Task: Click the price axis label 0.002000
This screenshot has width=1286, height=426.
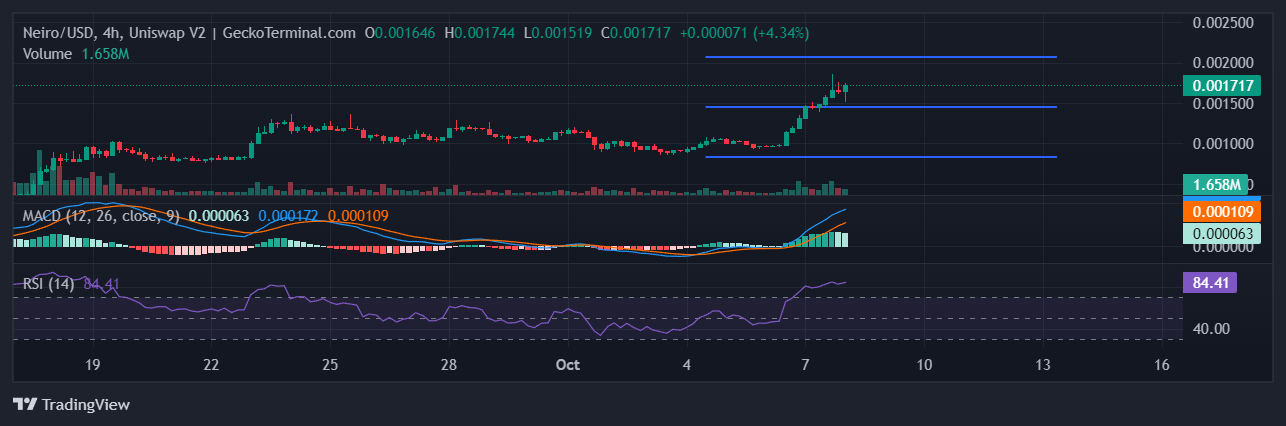Action: coord(1221,62)
